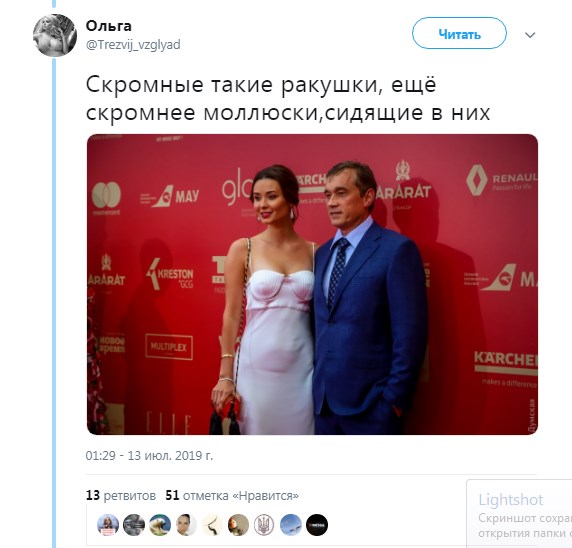View the 51 отметка «Нравится» list

pyautogui.click(x=232, y=495)
